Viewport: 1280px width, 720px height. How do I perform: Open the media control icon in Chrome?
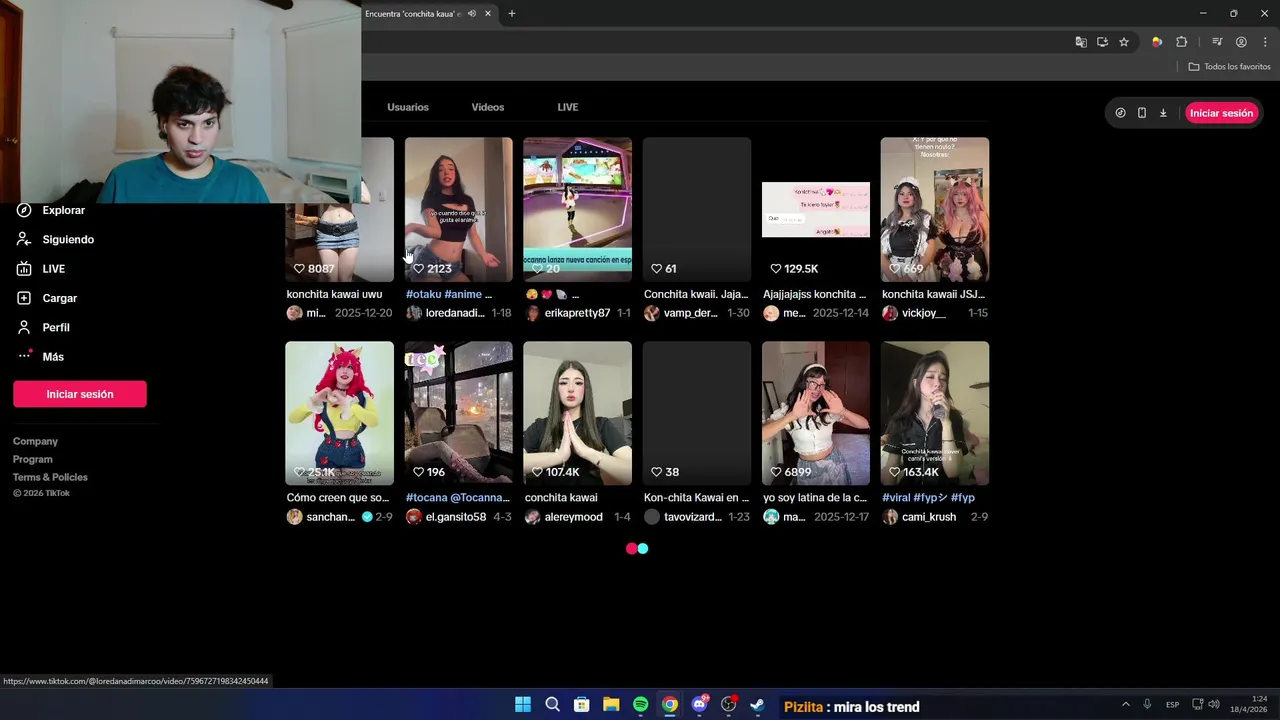pyautogui.click(x=1217, y=42)
